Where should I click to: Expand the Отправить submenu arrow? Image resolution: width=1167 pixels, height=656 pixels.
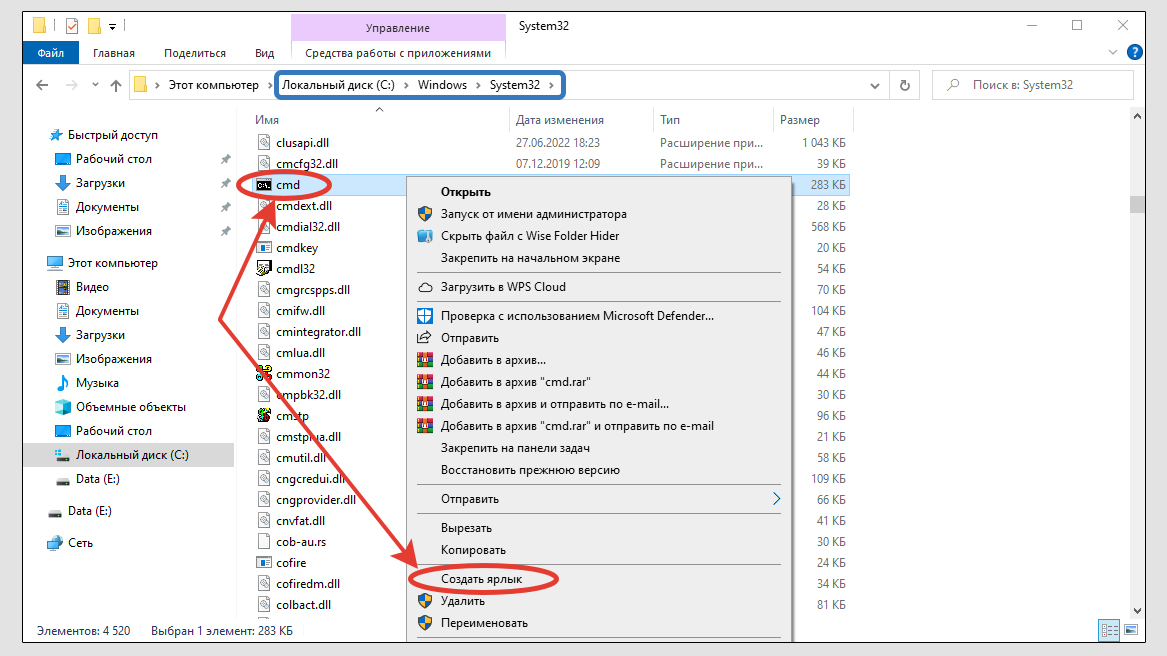[776, 498]
